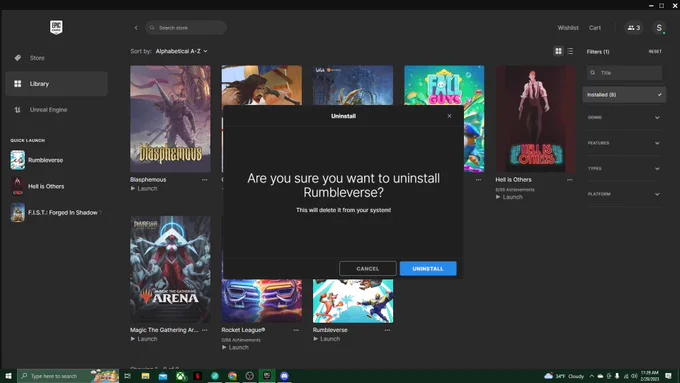Screen dimensions: 680x383
Task: Expand the Platform filter section
Action: click(x=624, y=194)
